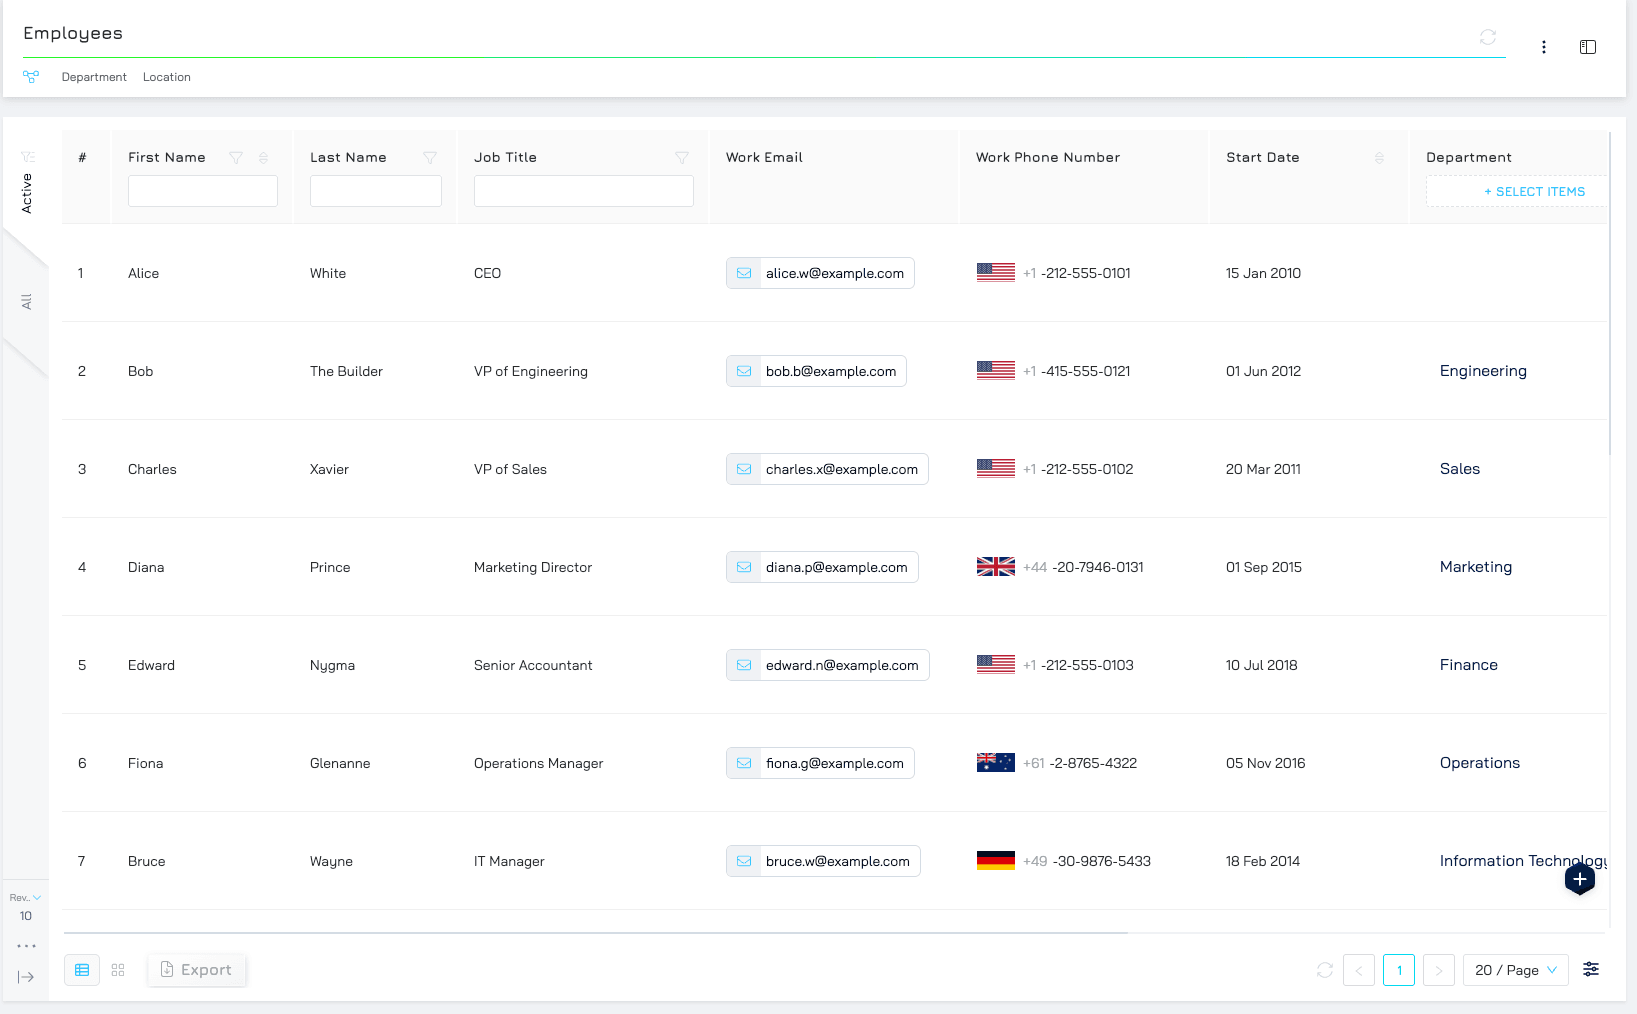Select the Active vertical tab
Viewport: 1637px width, 1014px height.
coord(27,192)
